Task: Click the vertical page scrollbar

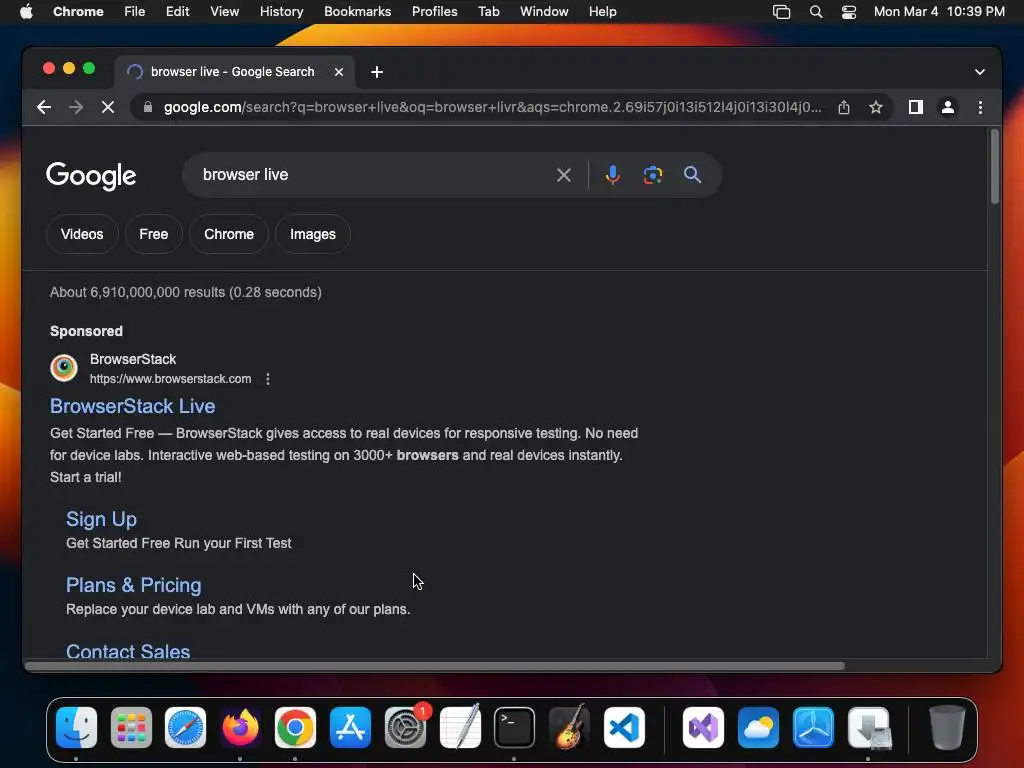Action: [995, 167]
